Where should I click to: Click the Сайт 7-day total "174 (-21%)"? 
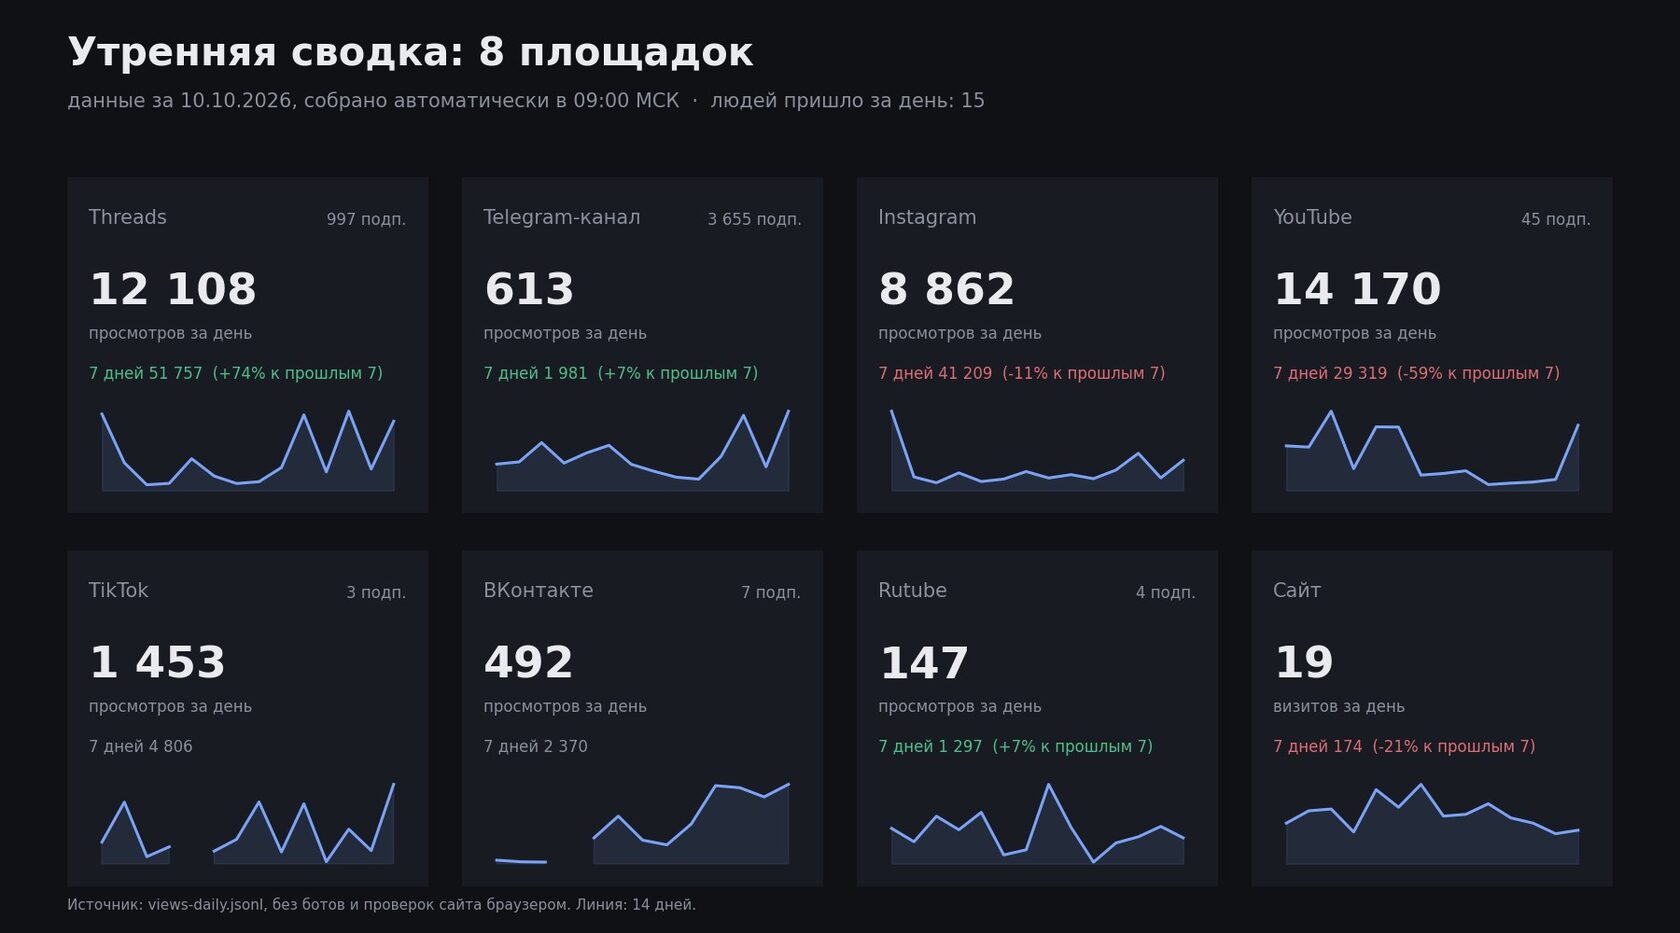coord(1404,746)
